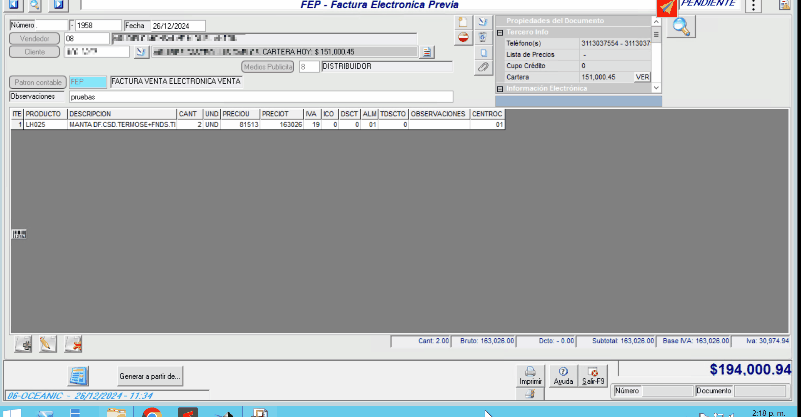Collapse the Tercero Info section
This screenshot has width=801, height=417.
coord(500,32)
